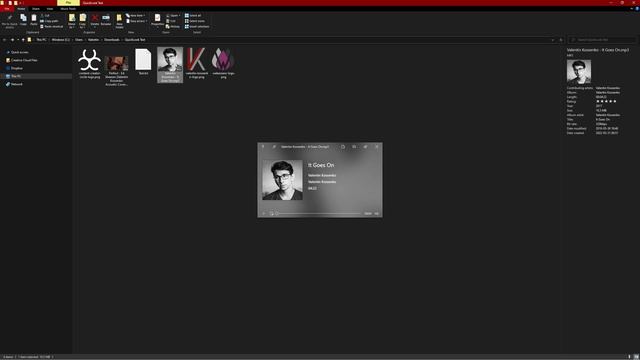Click Windows (C:) in the address breadcrumb
The width and height of the screenshot is (640, 360).
coord(60,40)
